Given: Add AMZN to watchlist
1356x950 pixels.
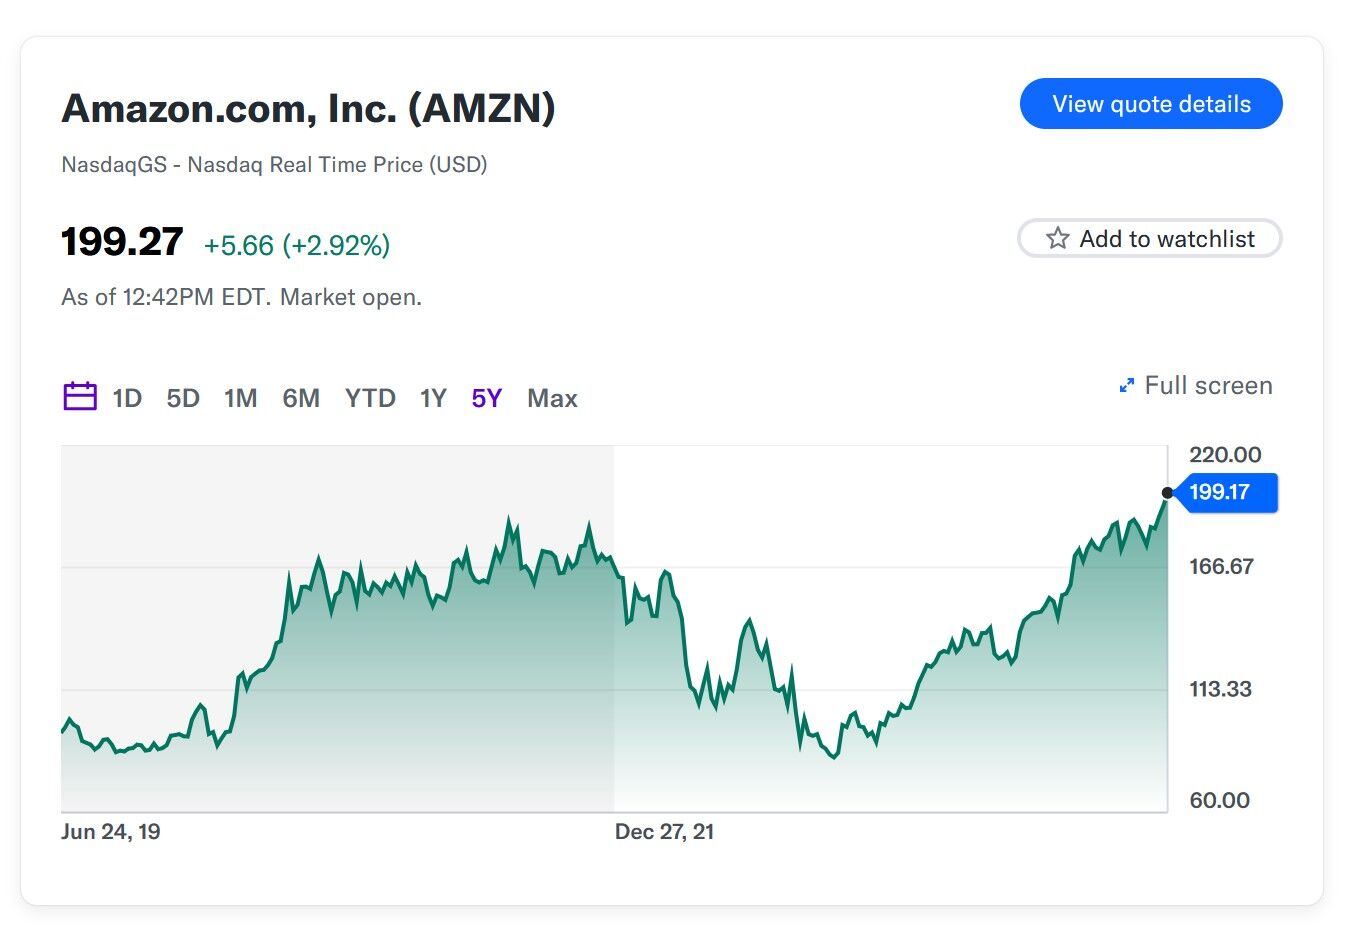Looking at the screenshot, I should [1150, 238].
